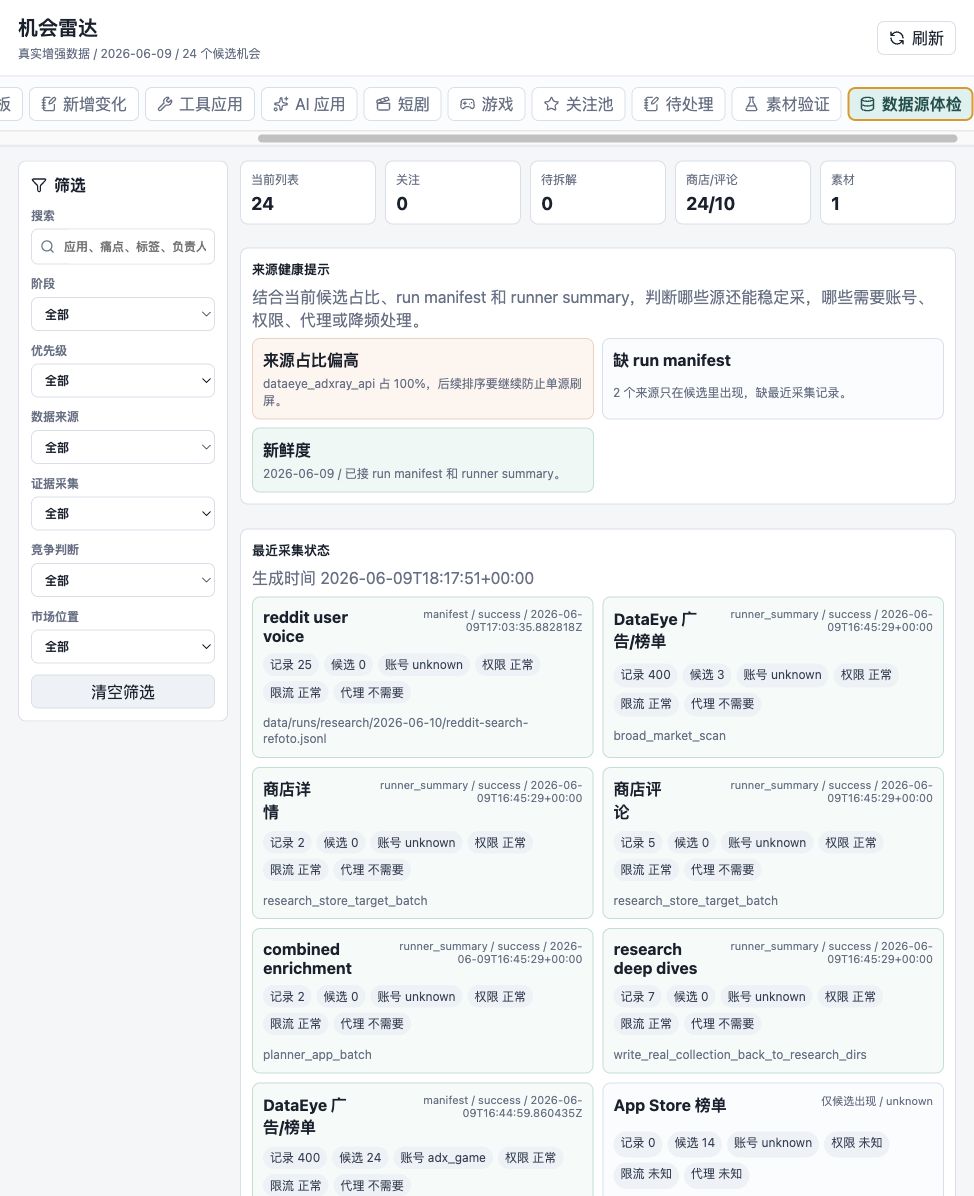Image resolution: width=974 pixels, height=1196 pixels.
Task: Click the edit icon of 待处理
Action: (x=651, y=104)
